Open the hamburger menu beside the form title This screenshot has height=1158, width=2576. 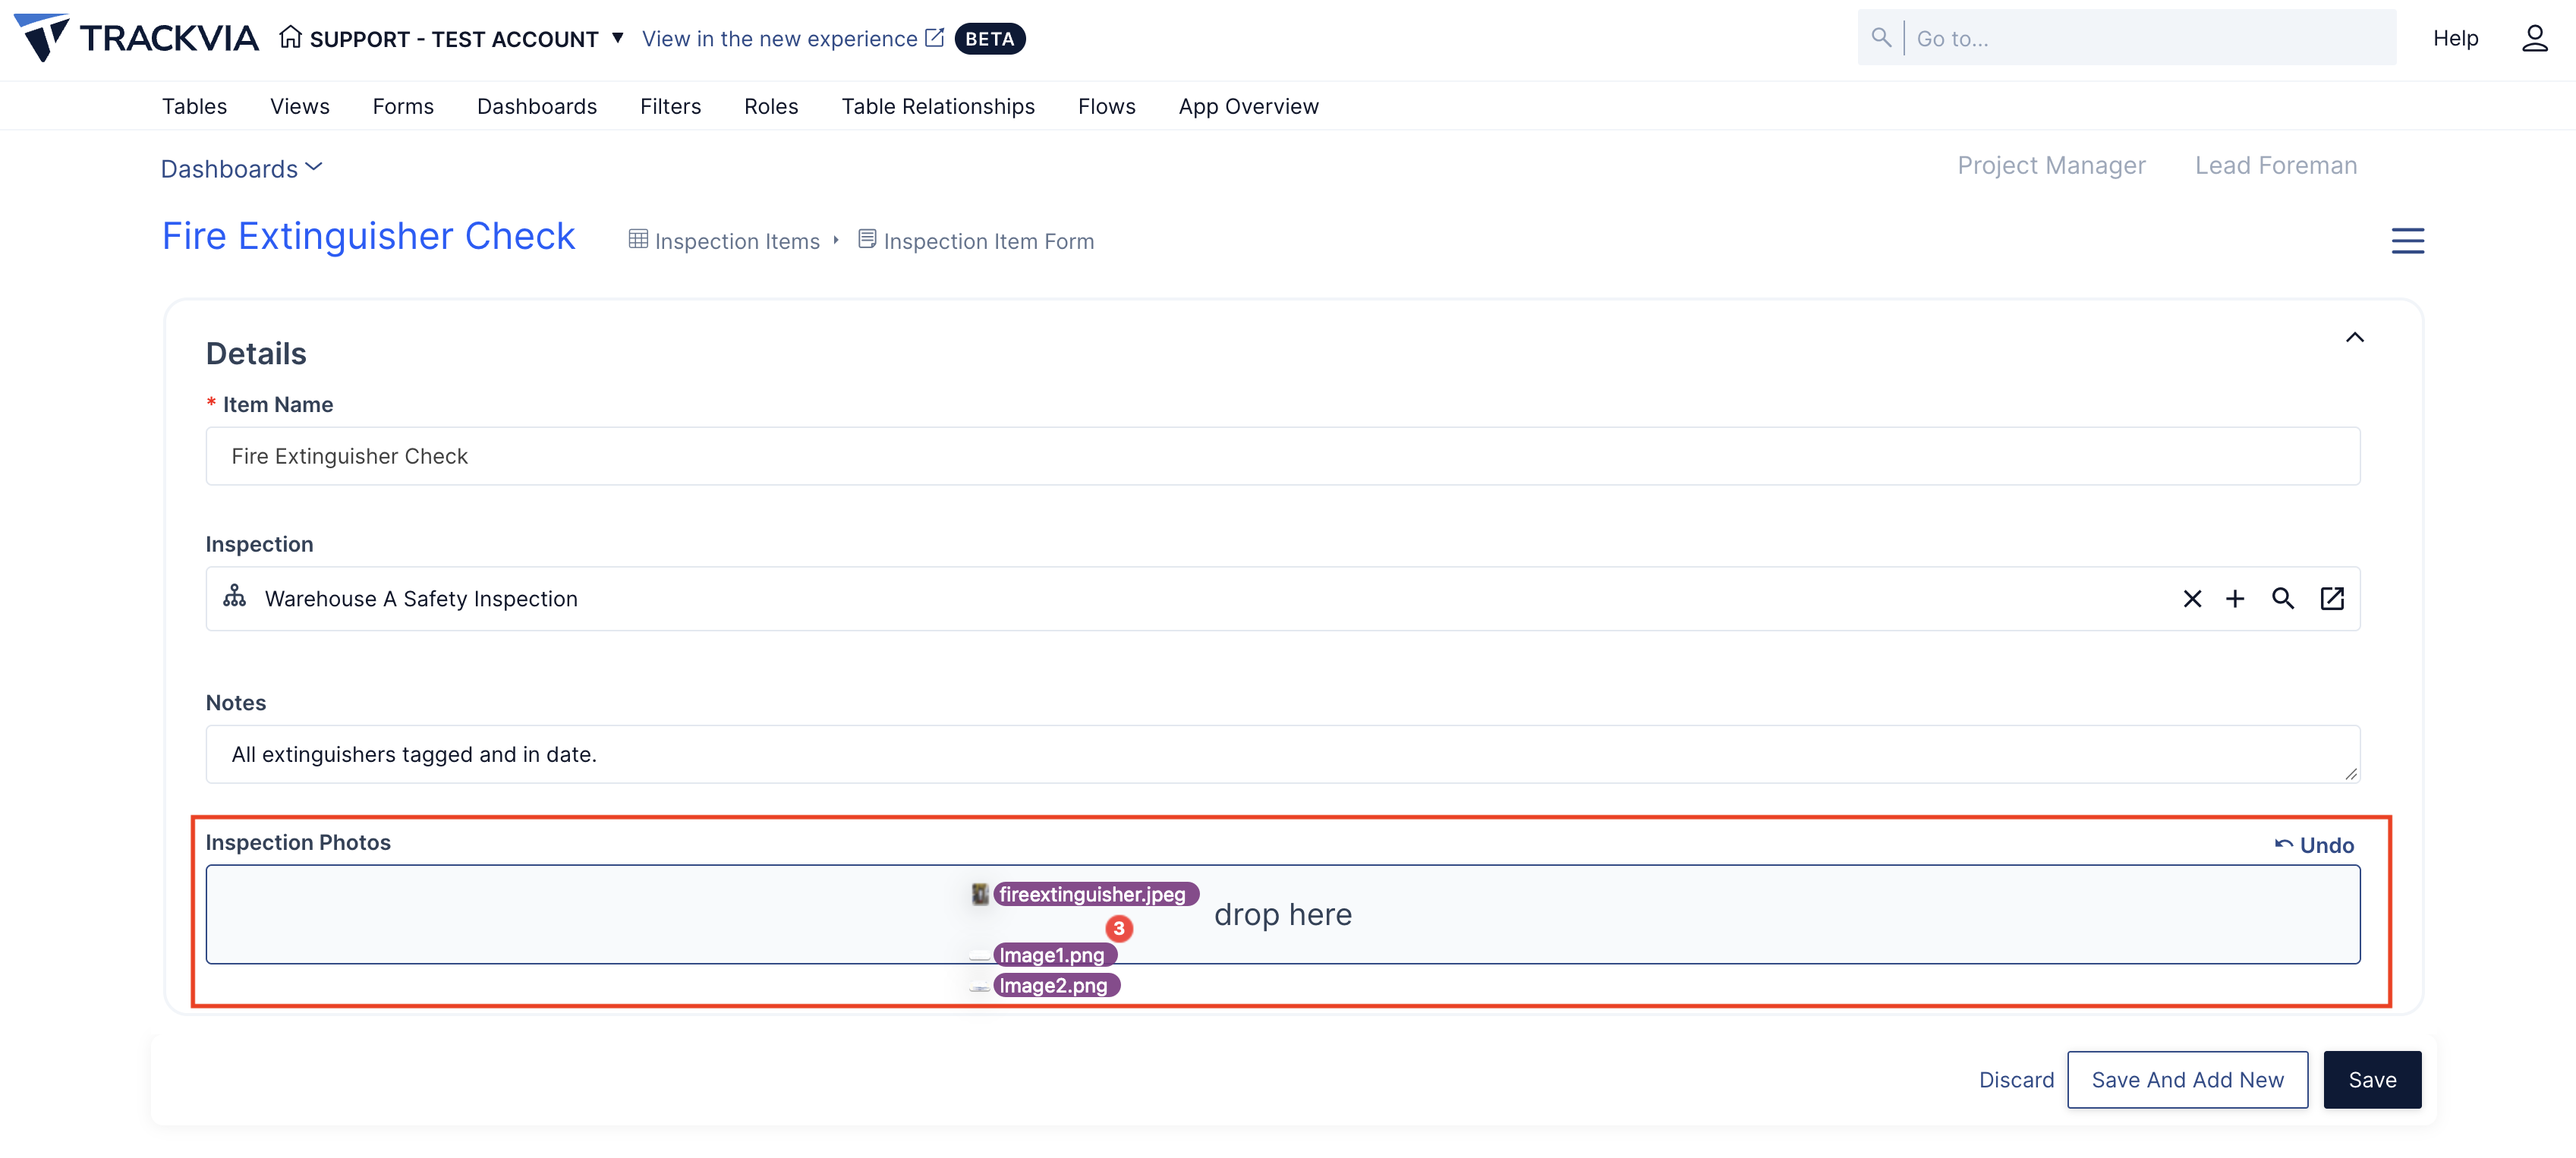pos(2407,241)
